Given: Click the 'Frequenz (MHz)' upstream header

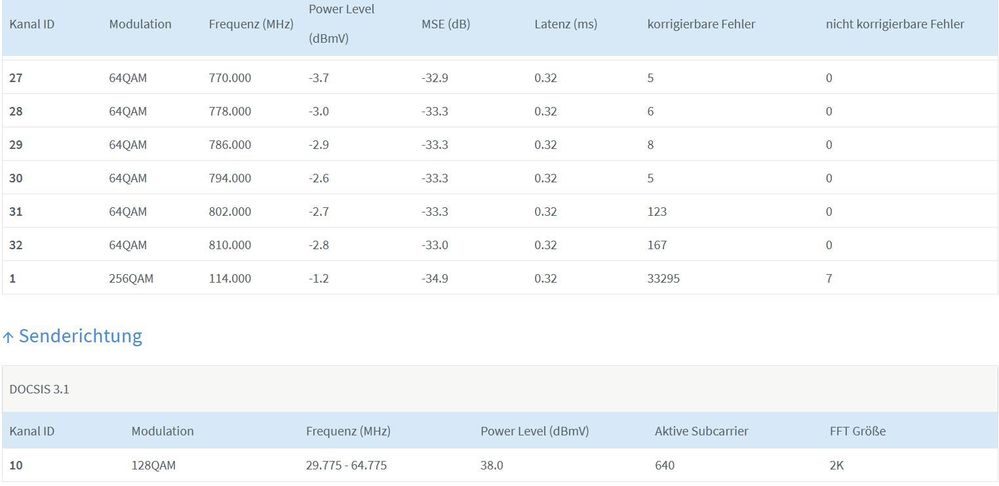Looking at the screenshot, I should [x=348, y=431].
